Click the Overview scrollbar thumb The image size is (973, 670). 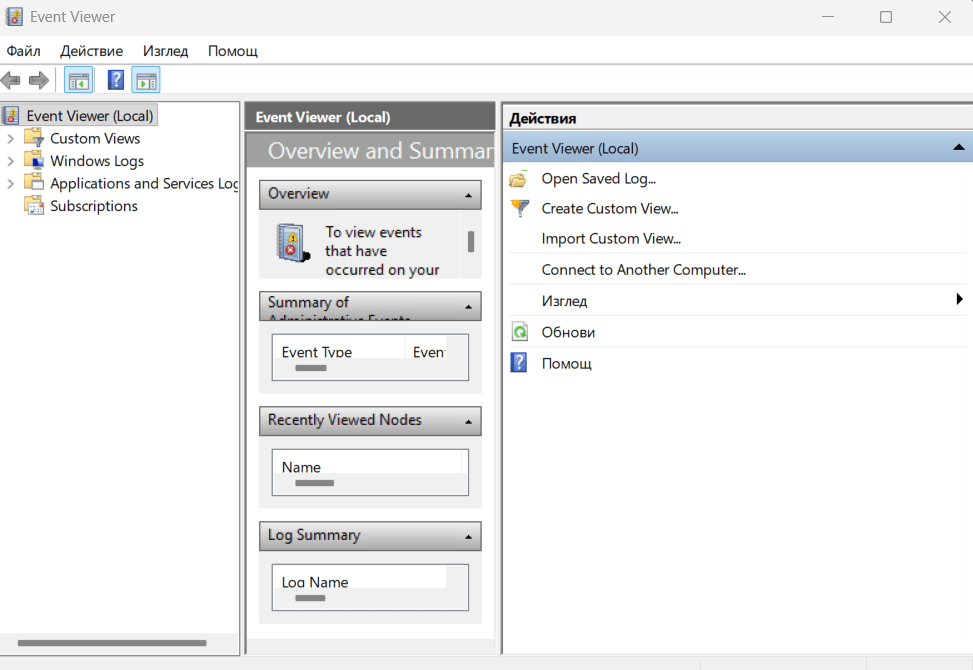(x=471, y=241)
